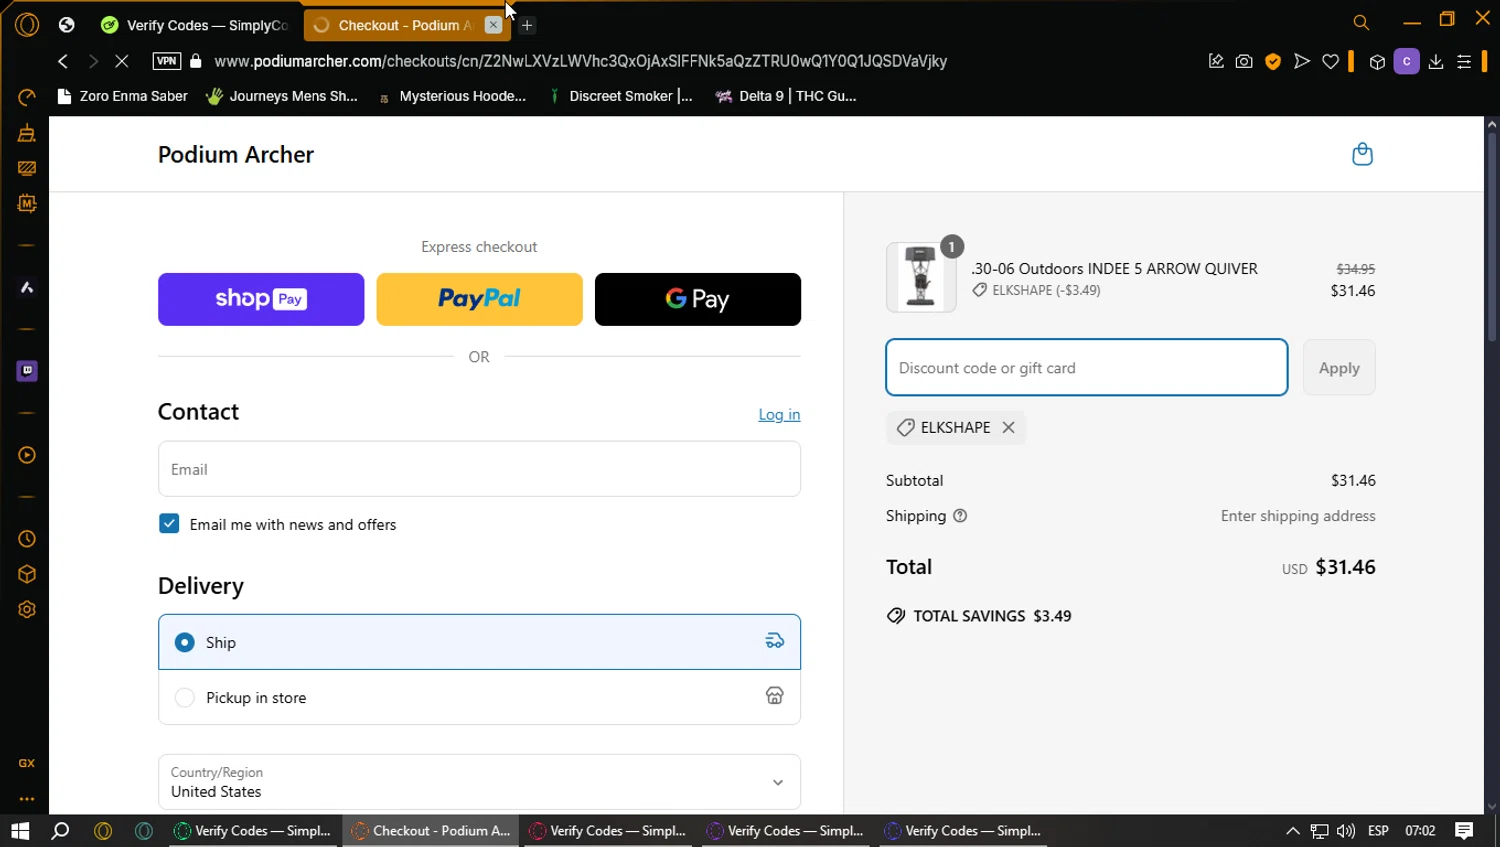Expand the Country/Region dropdown
The height and width of the screenshot is (847, 1500).
(479, 782)
